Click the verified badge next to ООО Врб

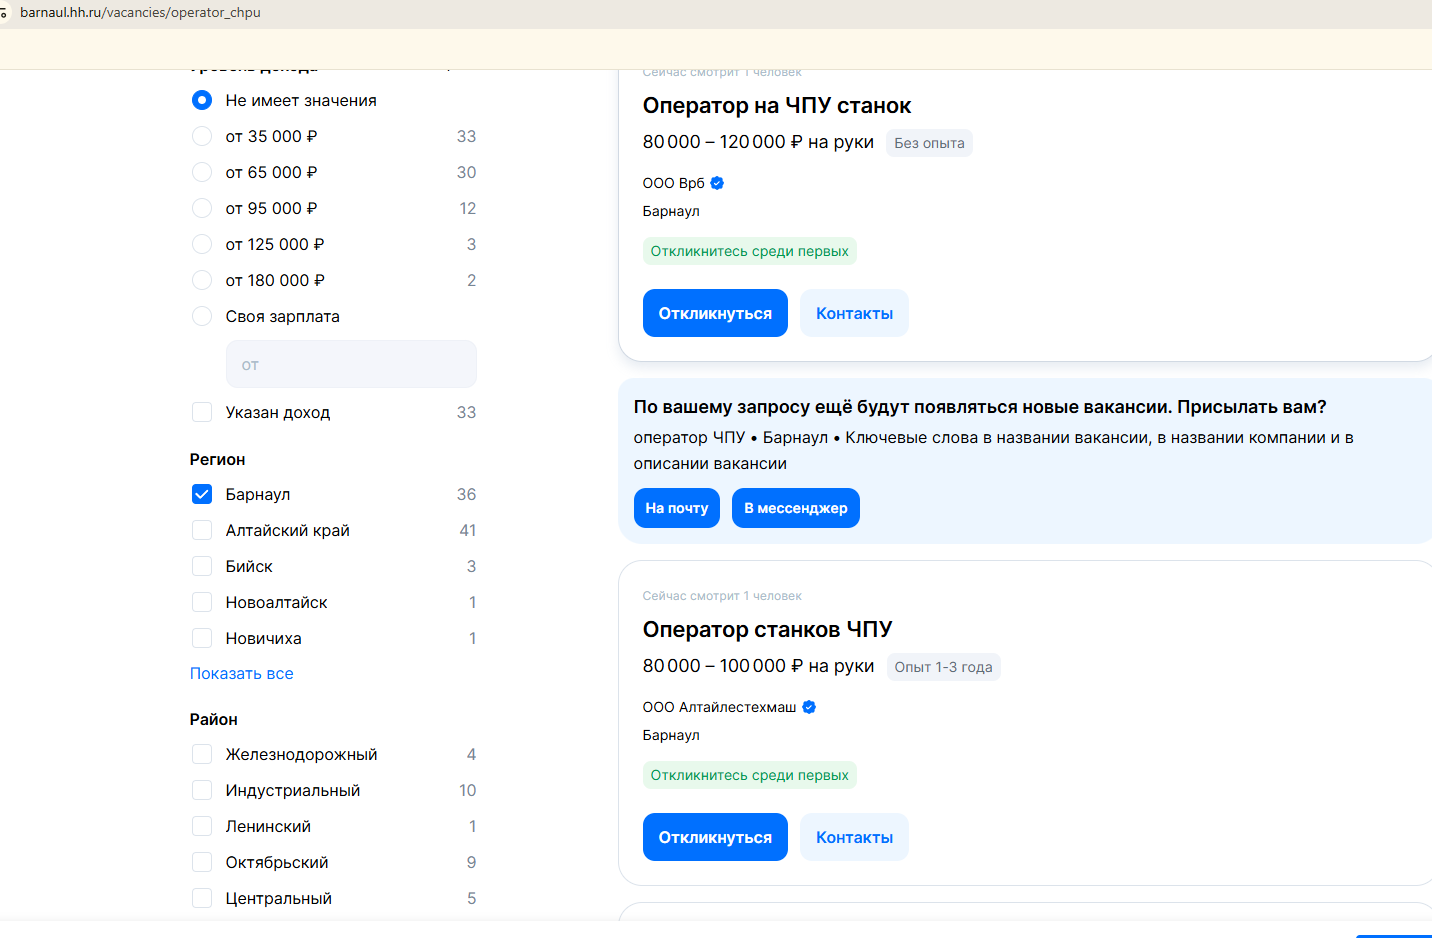point(717,183)
